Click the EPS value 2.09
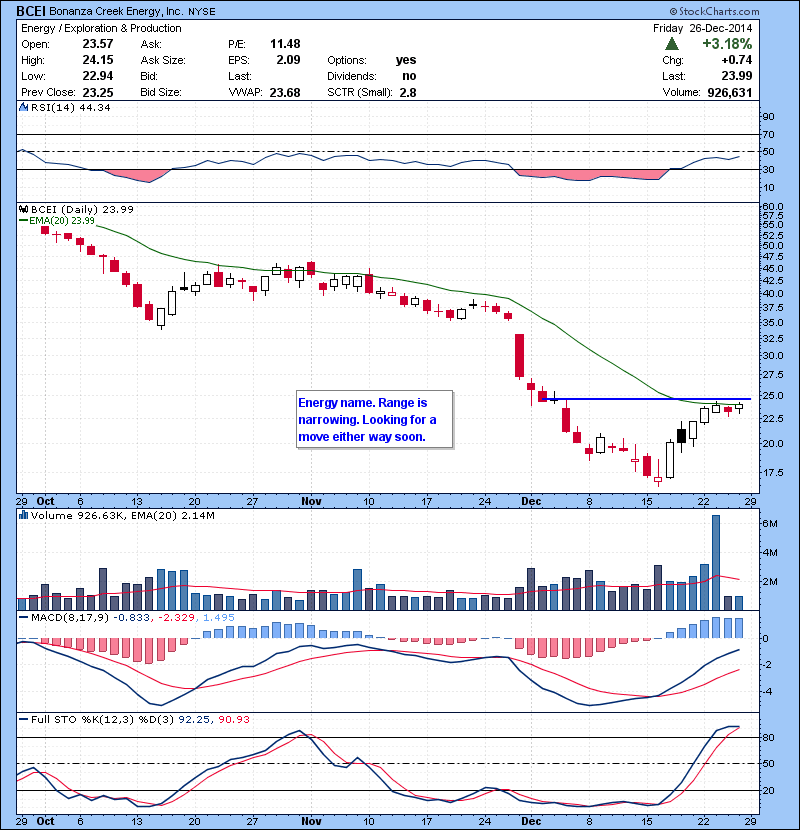The width and height of the screenshot is (800, 830). [289, 60]
